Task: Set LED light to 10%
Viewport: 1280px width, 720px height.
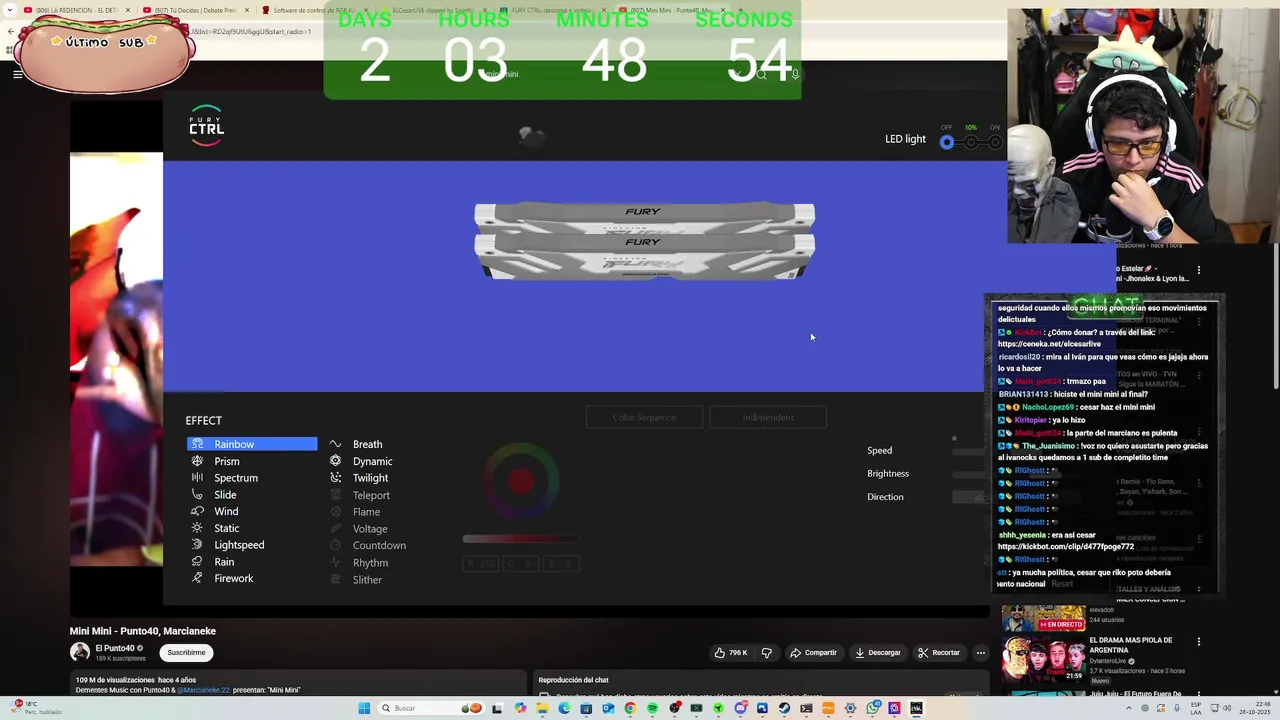Action: pos(971,142)
